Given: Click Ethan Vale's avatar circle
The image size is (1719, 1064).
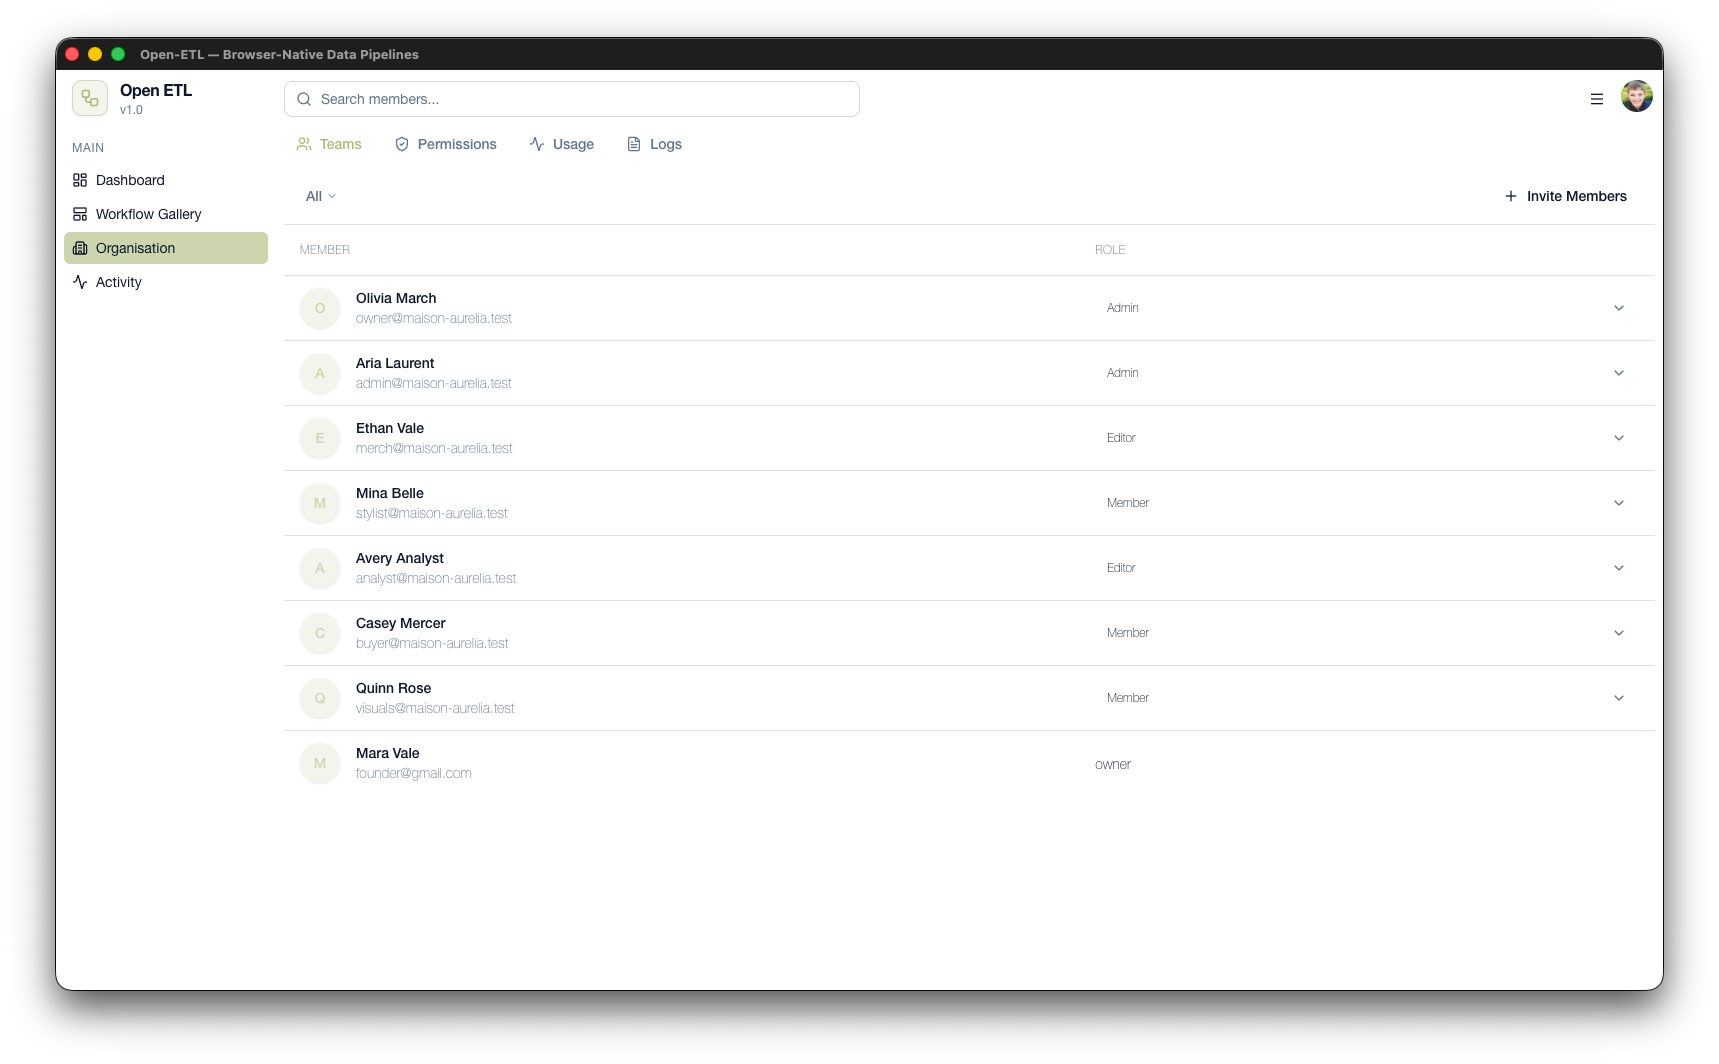Looking at the screenshot, I should click(x=320, y=438).
